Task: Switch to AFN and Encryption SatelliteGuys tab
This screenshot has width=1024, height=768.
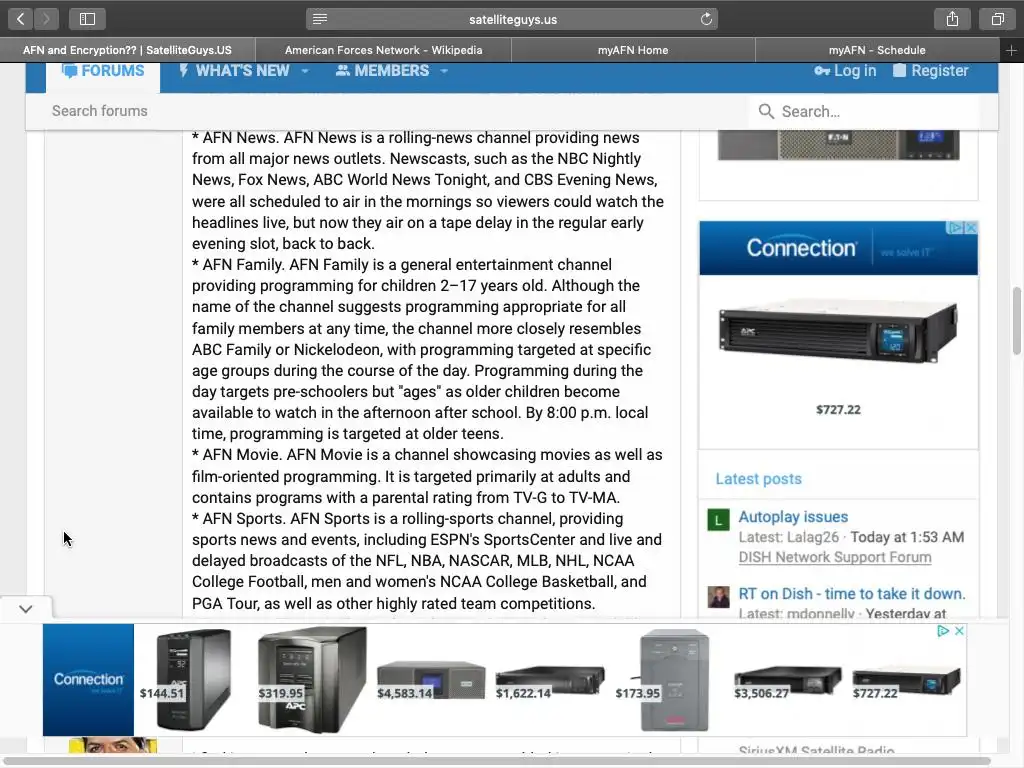Action: tap(127, 50)
